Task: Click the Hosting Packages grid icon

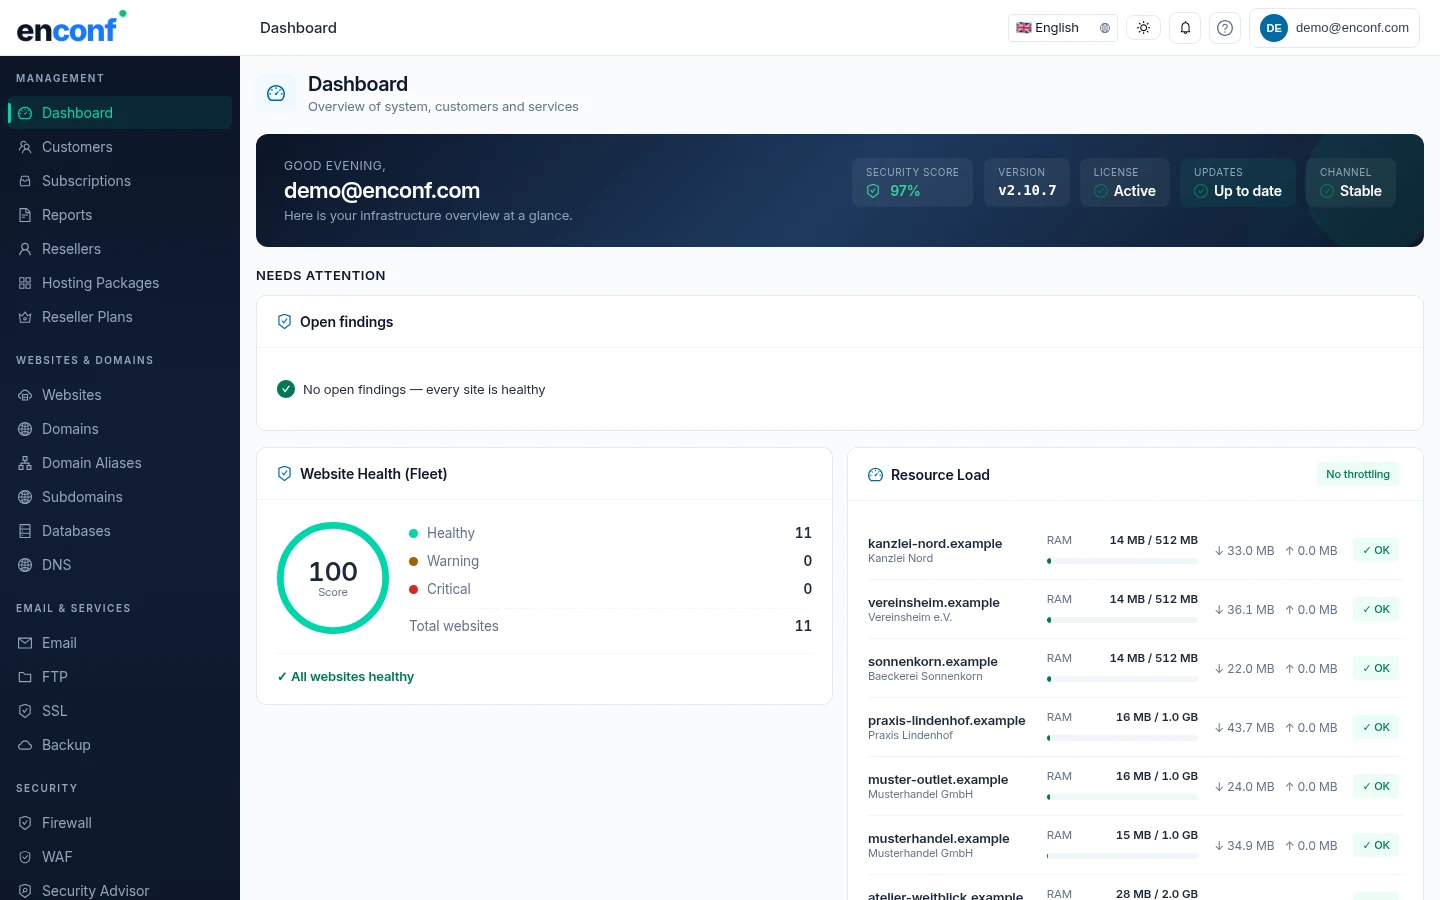Action: point(25,283)
